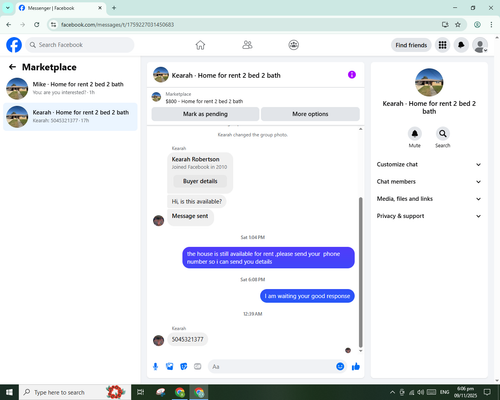
Task: Send a thumbs-up like
Action: point(356,367)
